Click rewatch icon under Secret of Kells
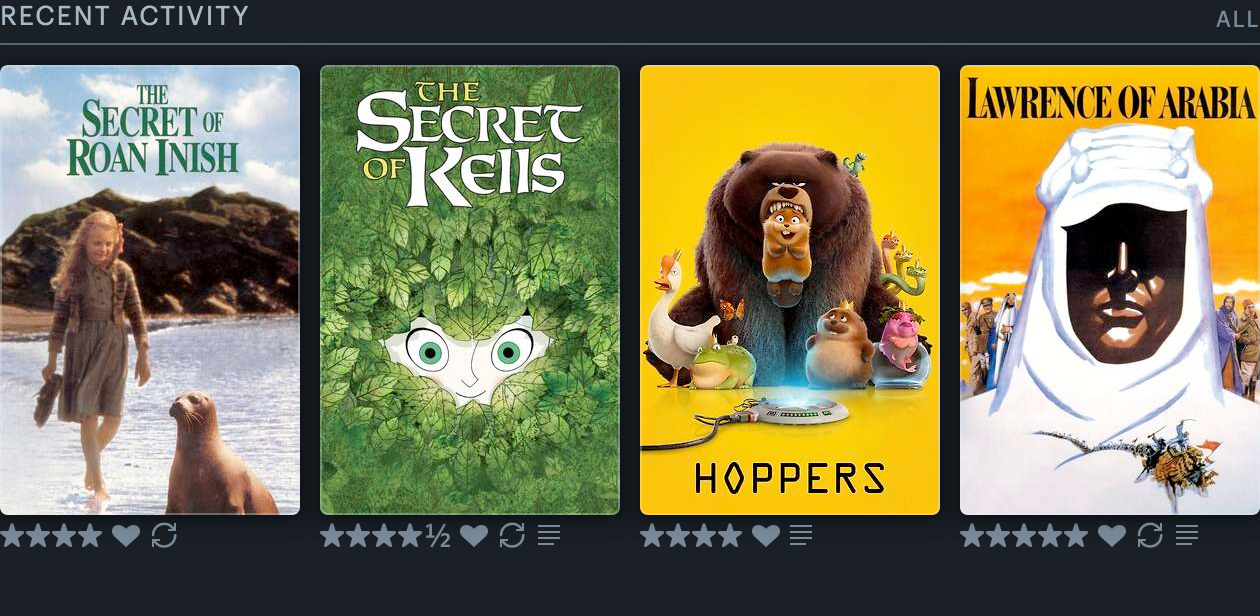Viewport: 1260px width, 616px height. pos(512,536)
